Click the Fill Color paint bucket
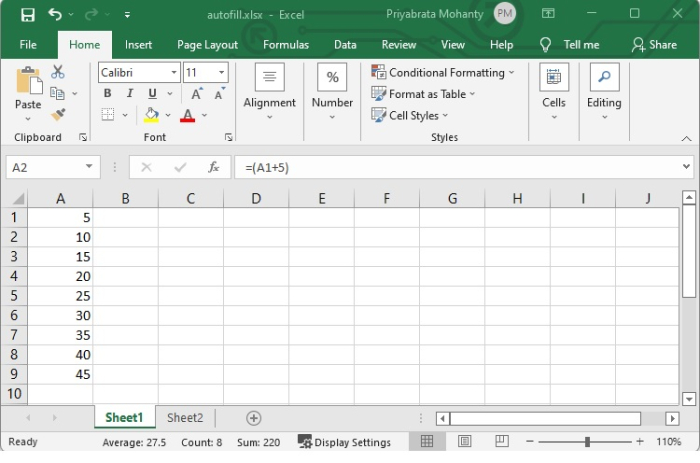Viewport: 700px width, 463px height. click(x=152, y=115)
